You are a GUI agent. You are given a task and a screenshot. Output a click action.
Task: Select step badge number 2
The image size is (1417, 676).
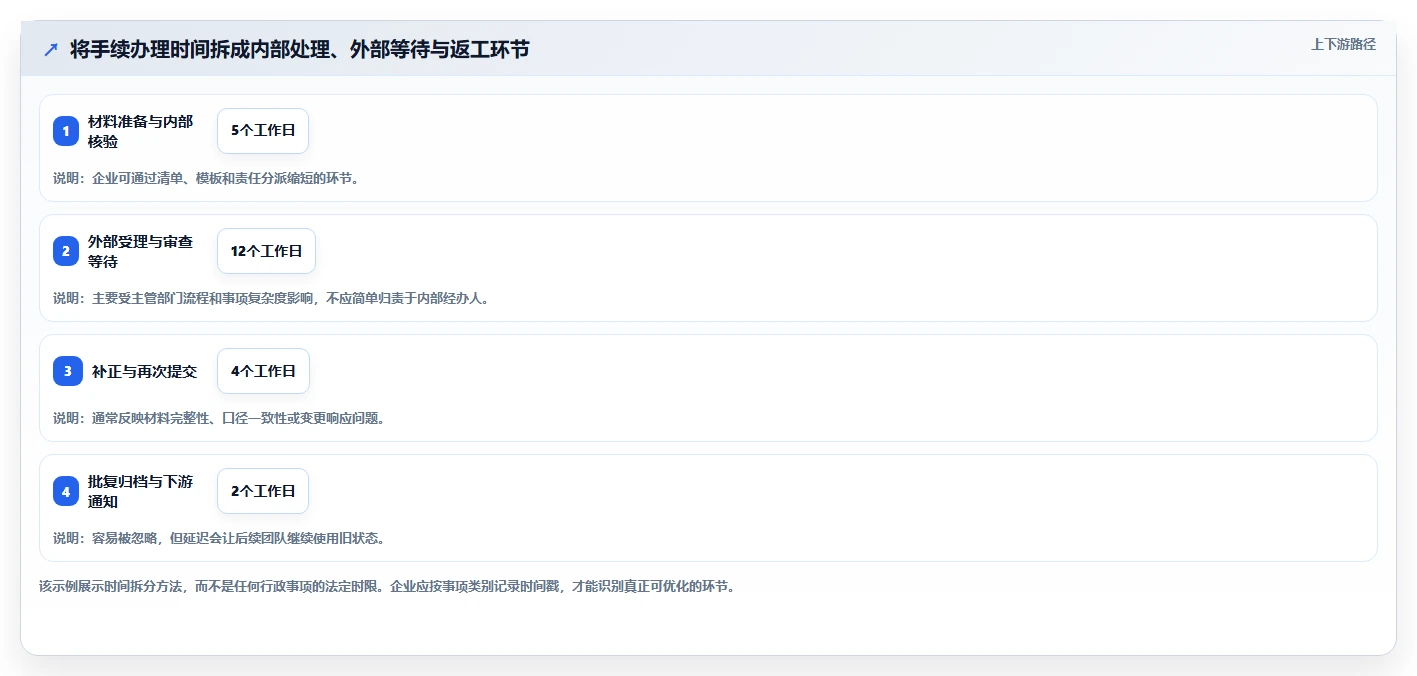tap(66, 251)
